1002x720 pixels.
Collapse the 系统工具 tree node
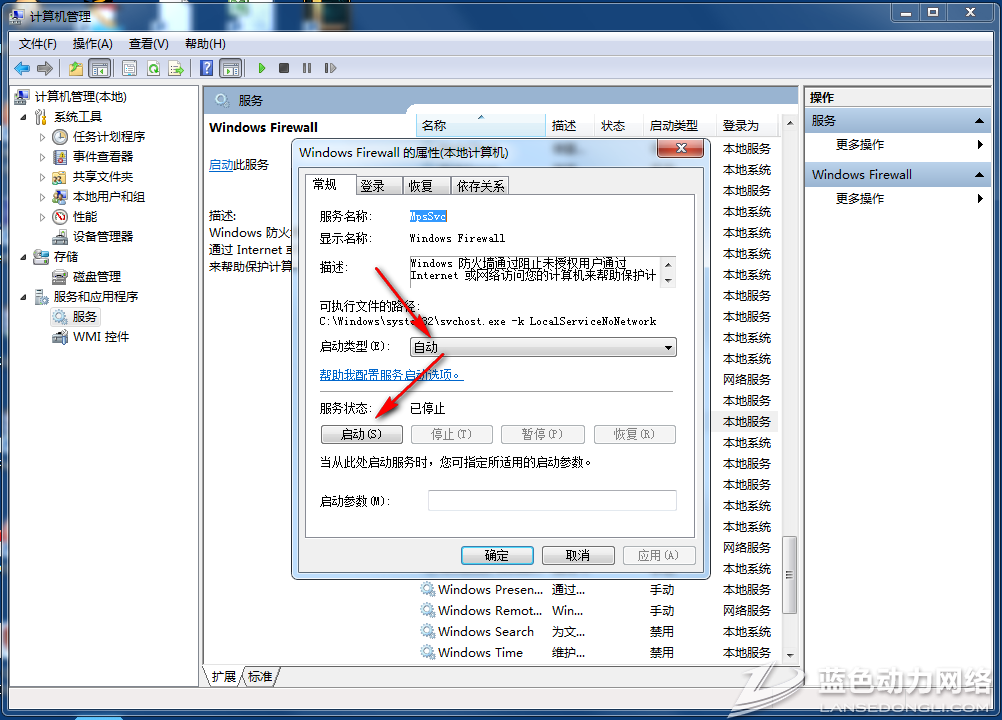tap(25, 116)
